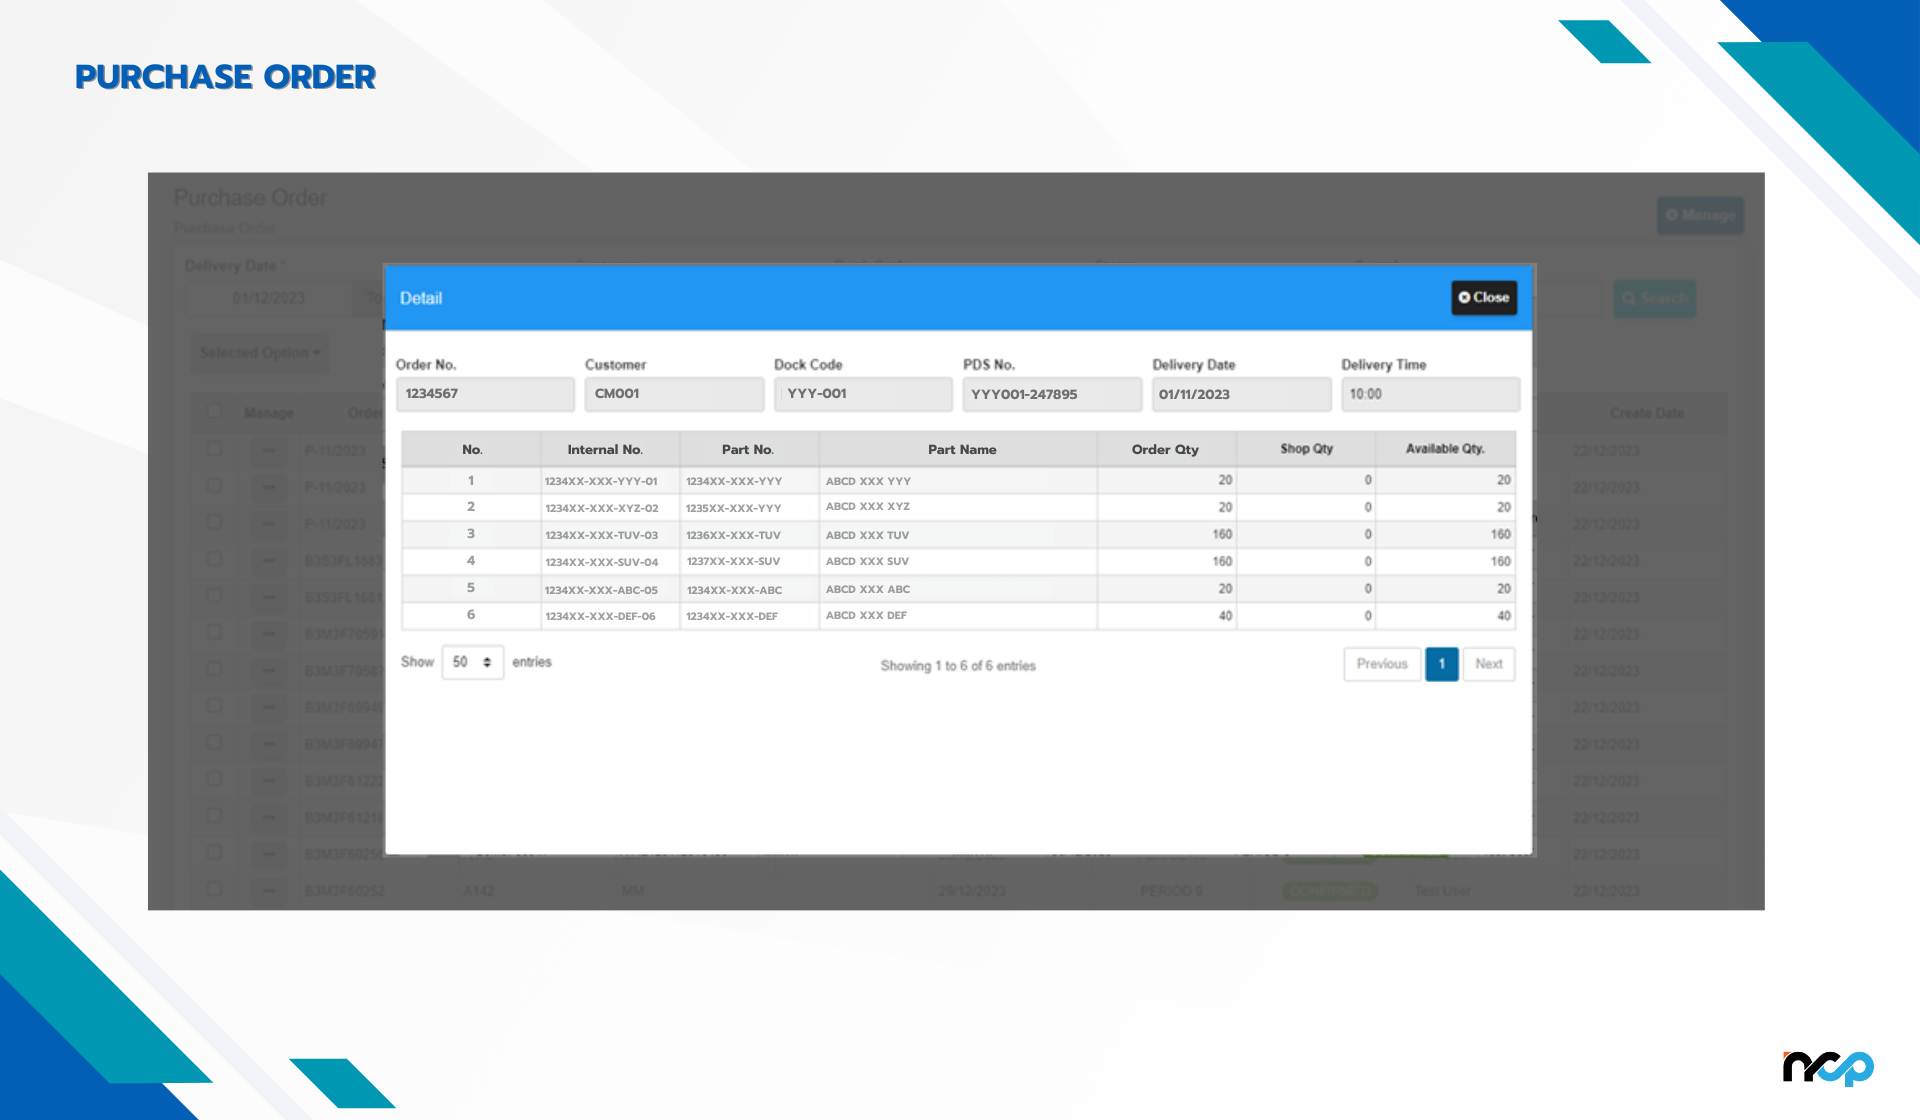Click part number 1235XX-XXX-YYY
The image size is (1920, 1120).
(x=734, y=508)
